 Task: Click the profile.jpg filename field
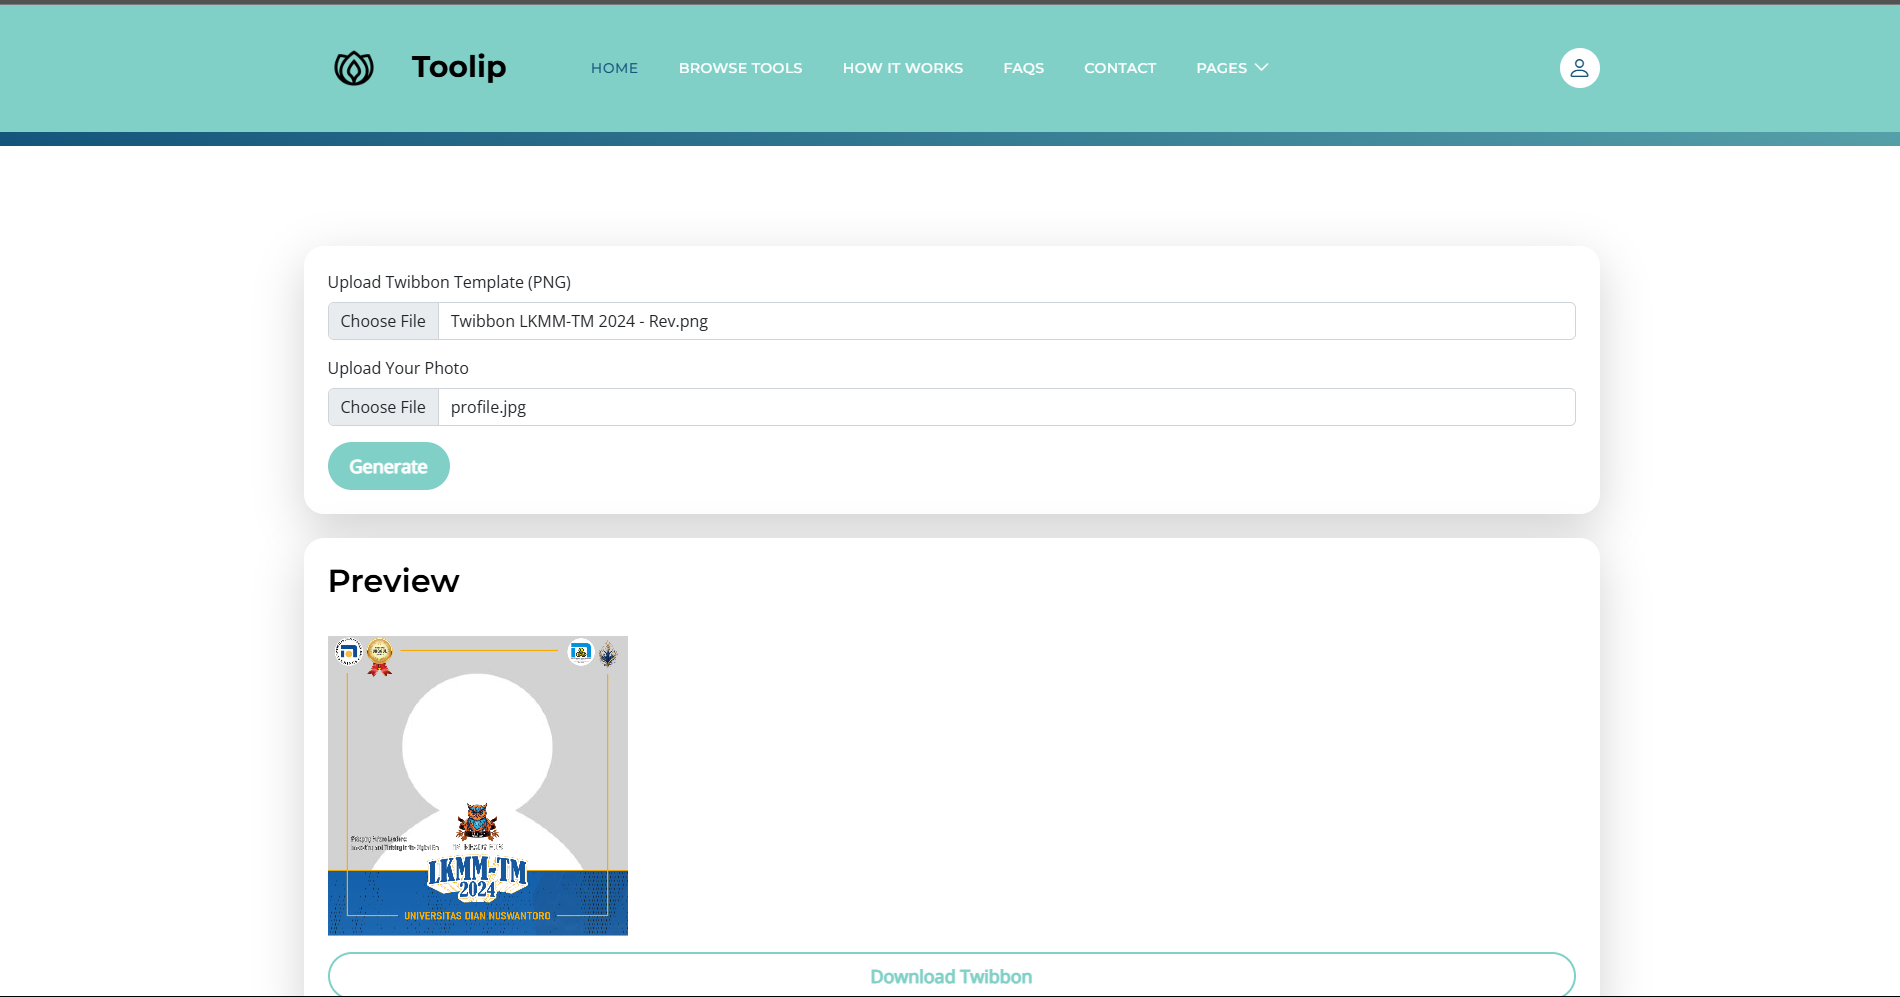1005,407
